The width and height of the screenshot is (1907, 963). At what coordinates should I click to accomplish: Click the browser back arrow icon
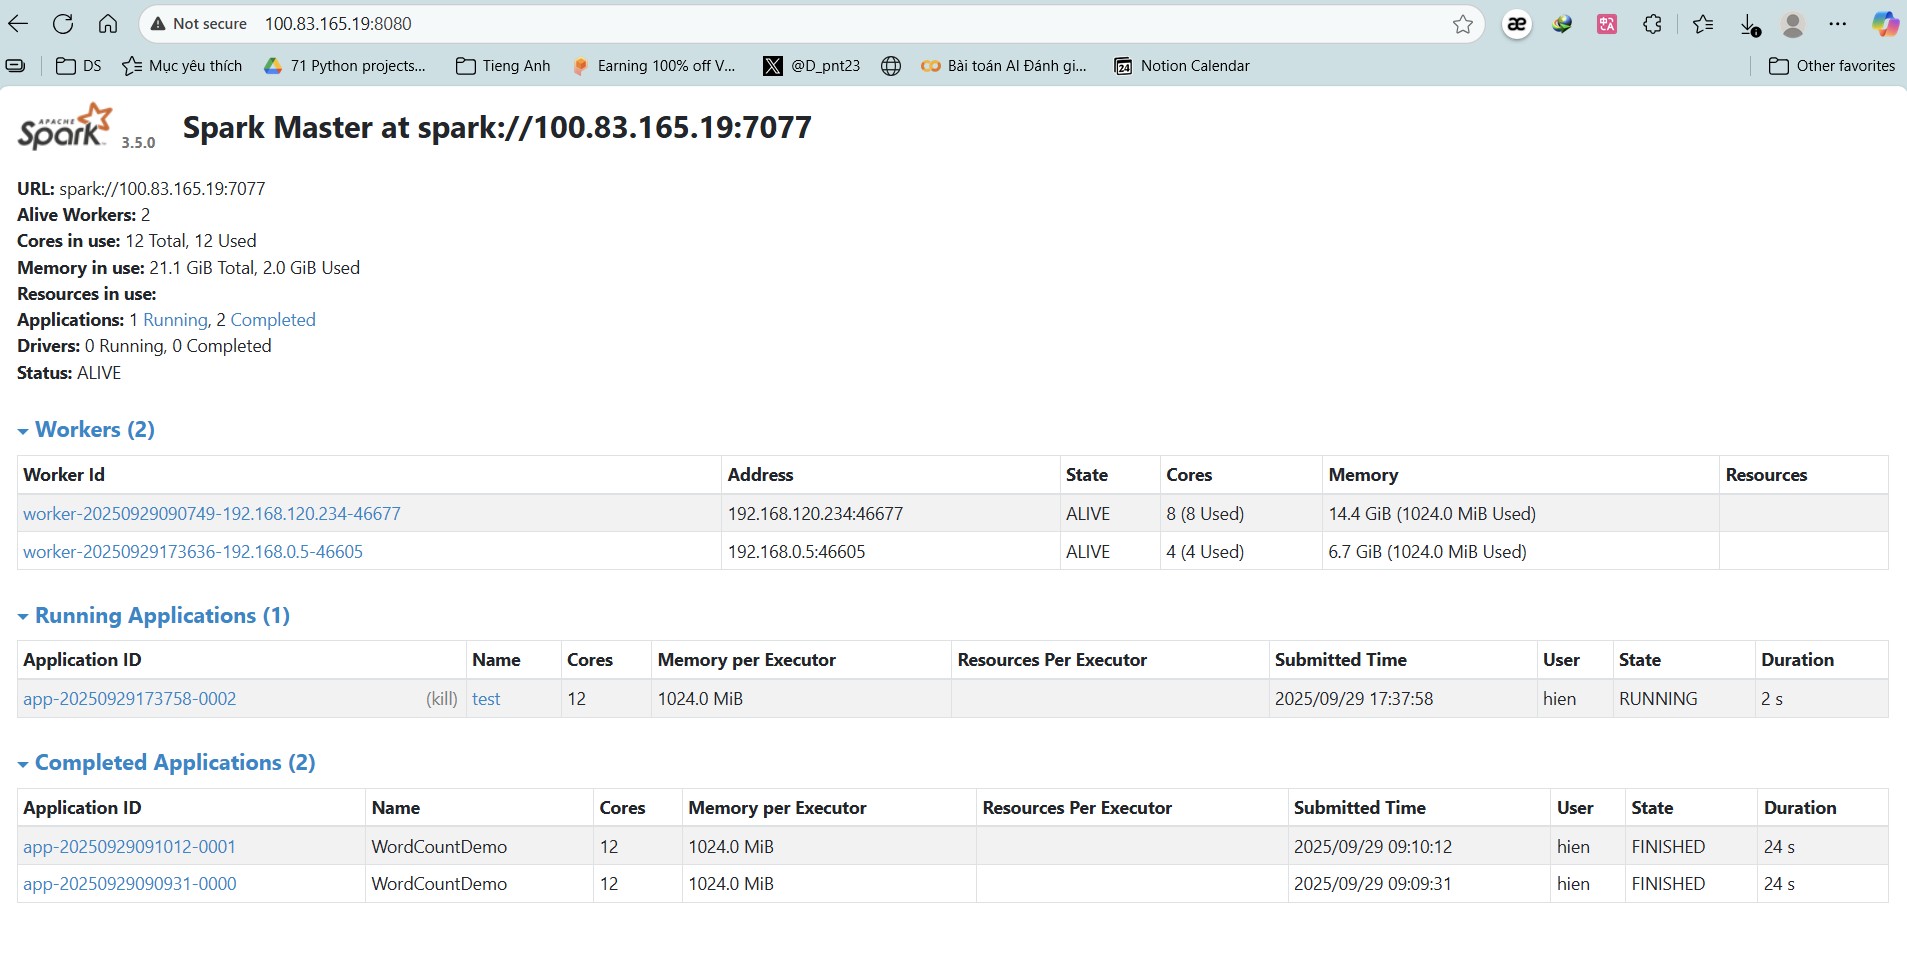(18, 24)
